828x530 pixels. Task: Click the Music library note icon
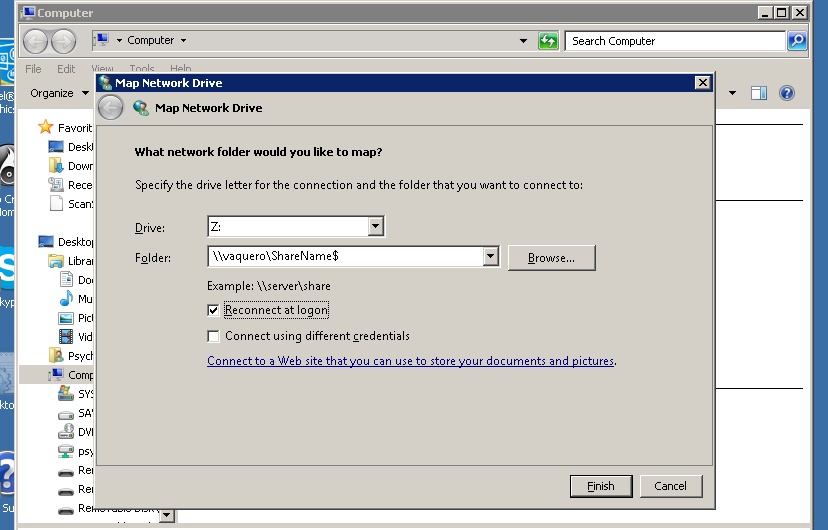(66, 298)
